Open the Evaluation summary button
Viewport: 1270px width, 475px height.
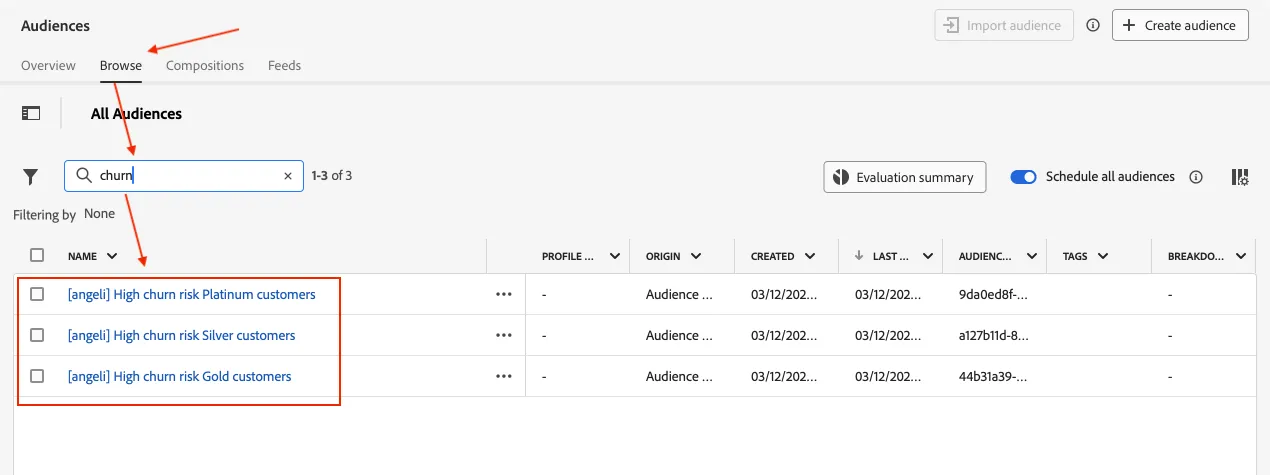tap(905, 177)
